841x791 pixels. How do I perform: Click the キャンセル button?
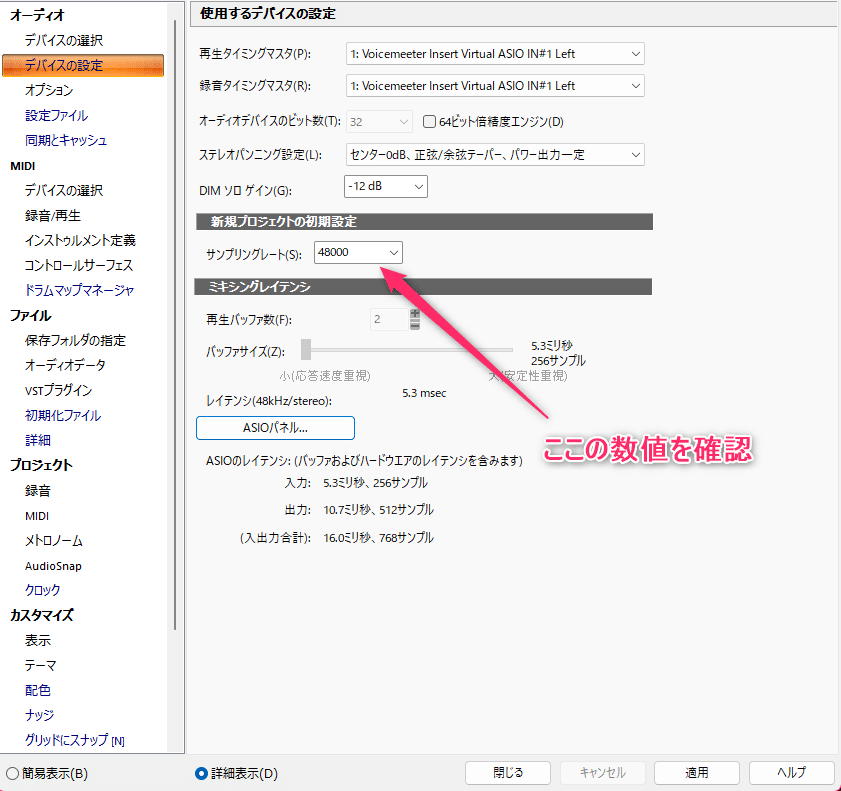[602, 773]
